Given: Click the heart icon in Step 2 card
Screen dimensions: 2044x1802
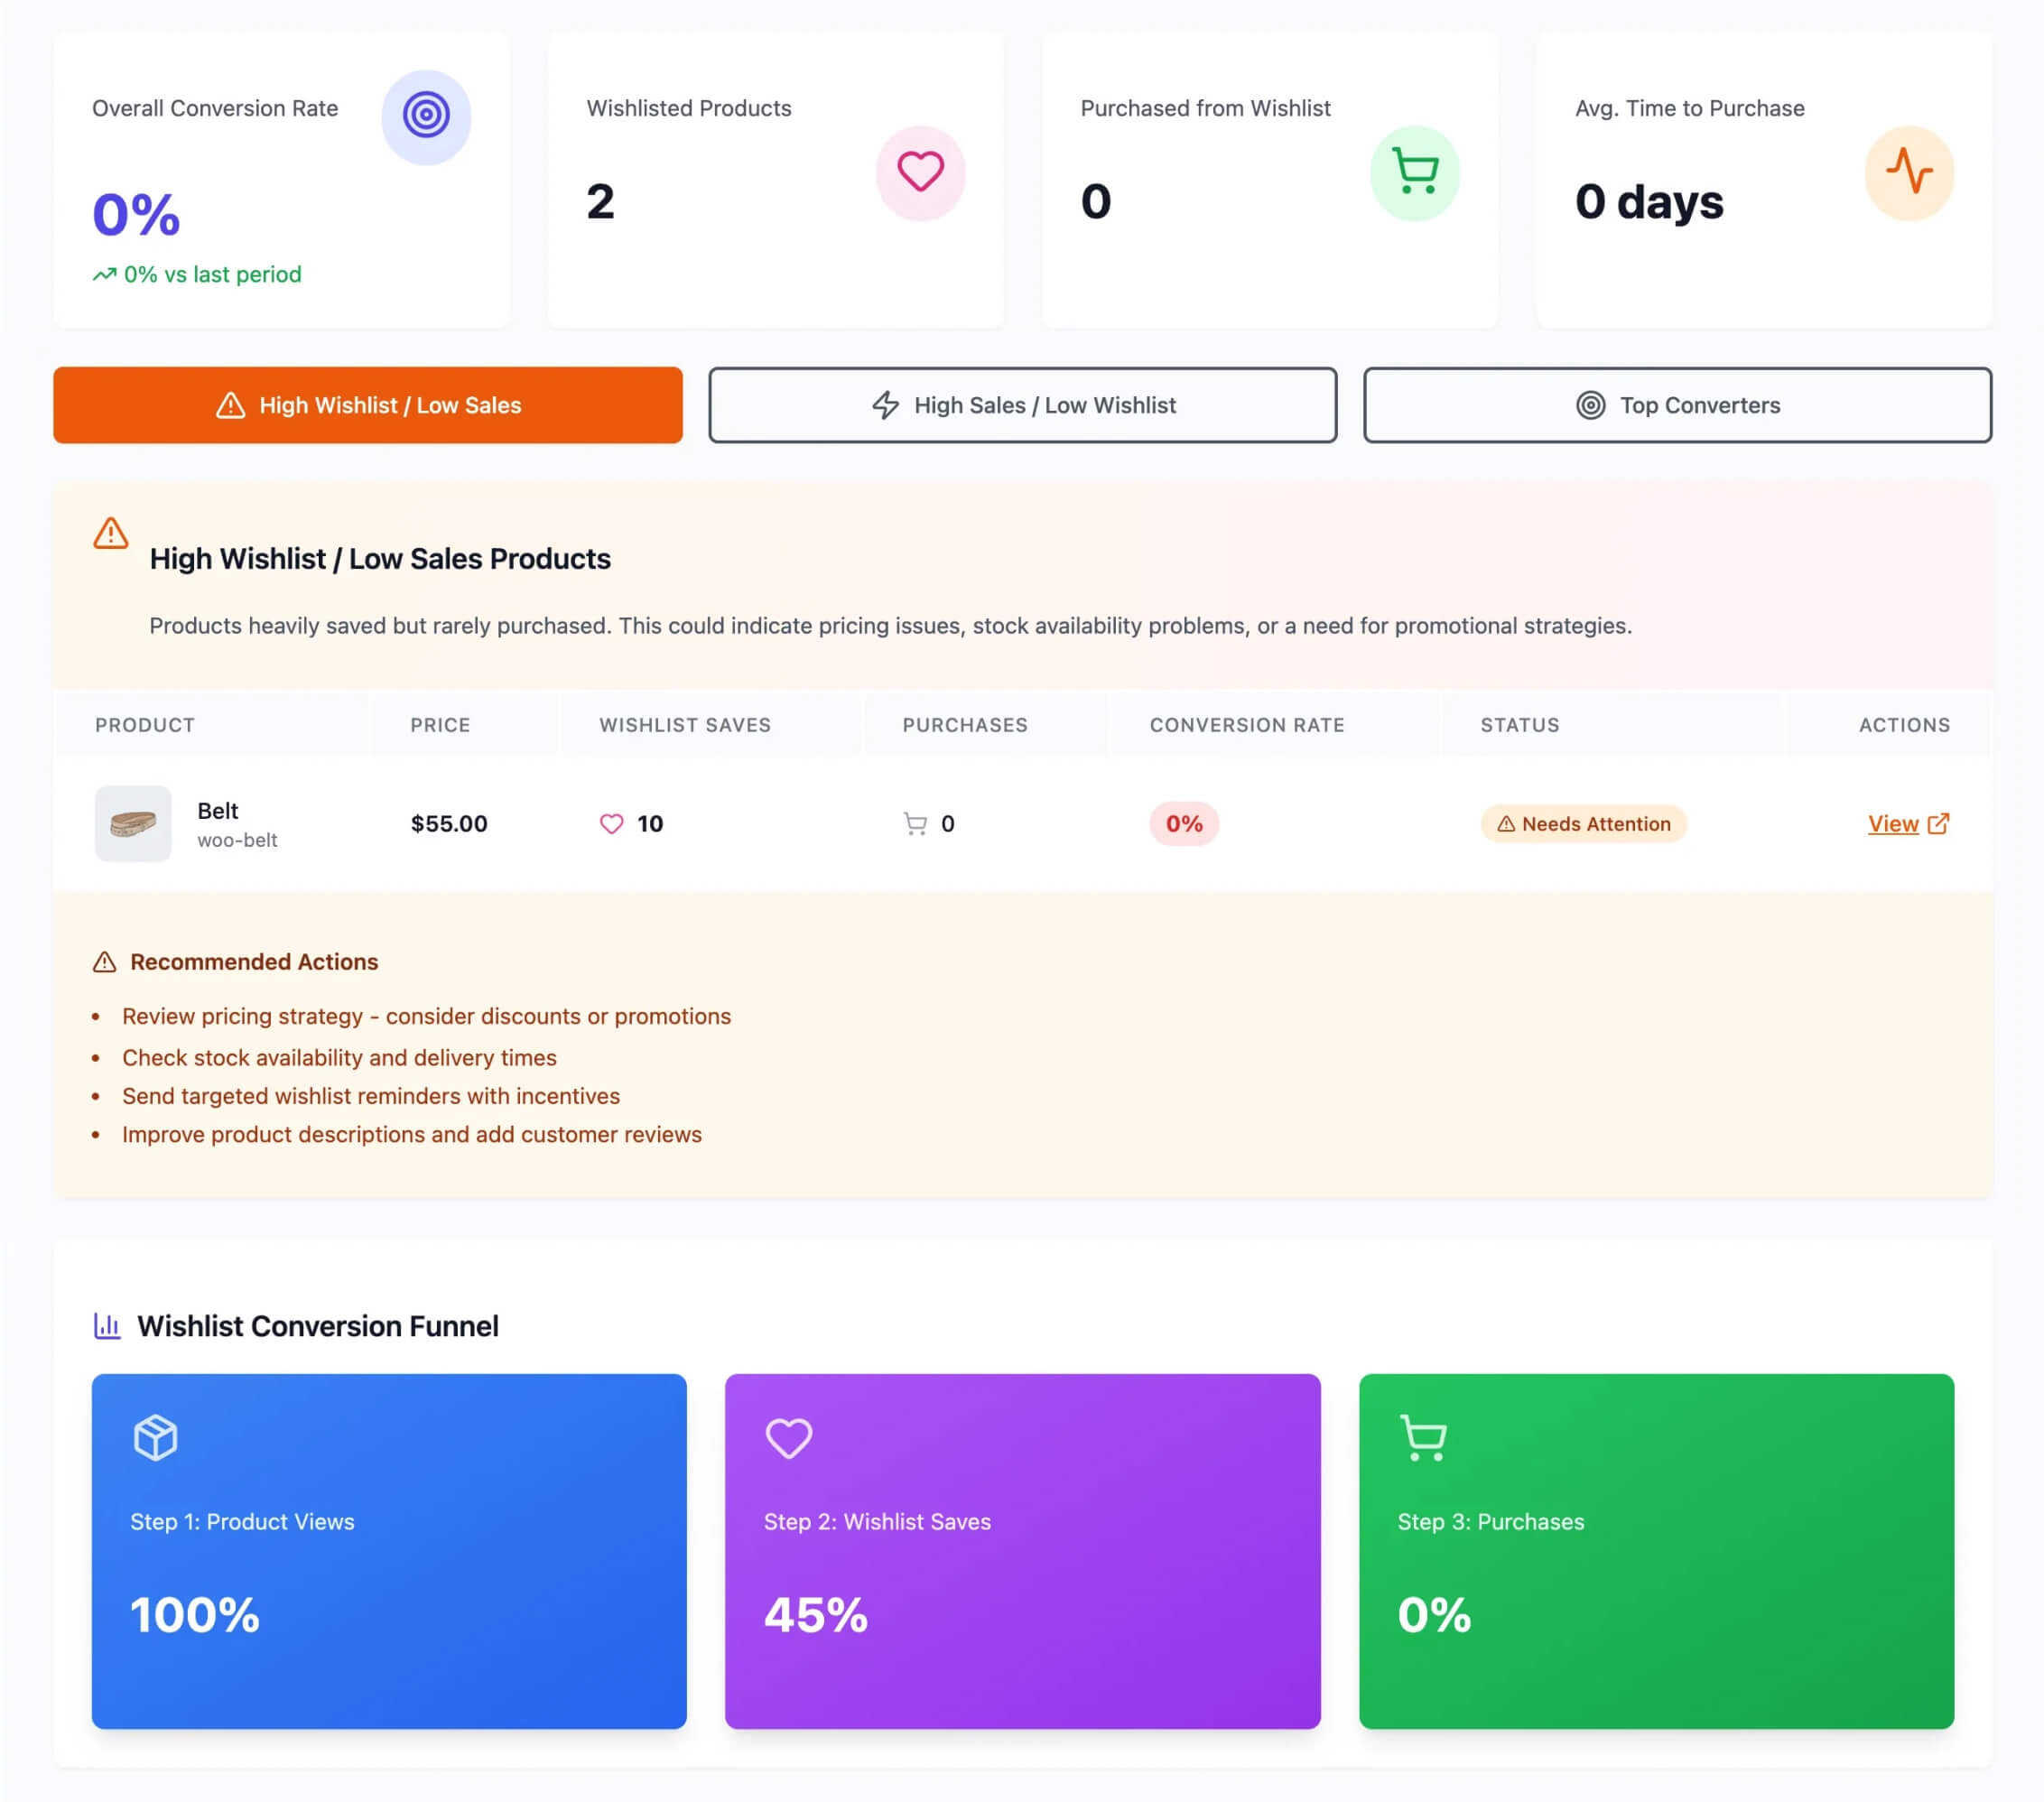Looking at the screenshot, I should click(789, 1438).
